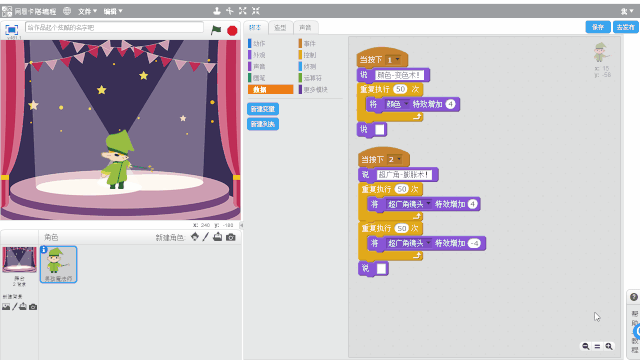Viewport: 640px width, 360px height.
Task: Open the sprite info 'i' badge
Action: (44, 249)
